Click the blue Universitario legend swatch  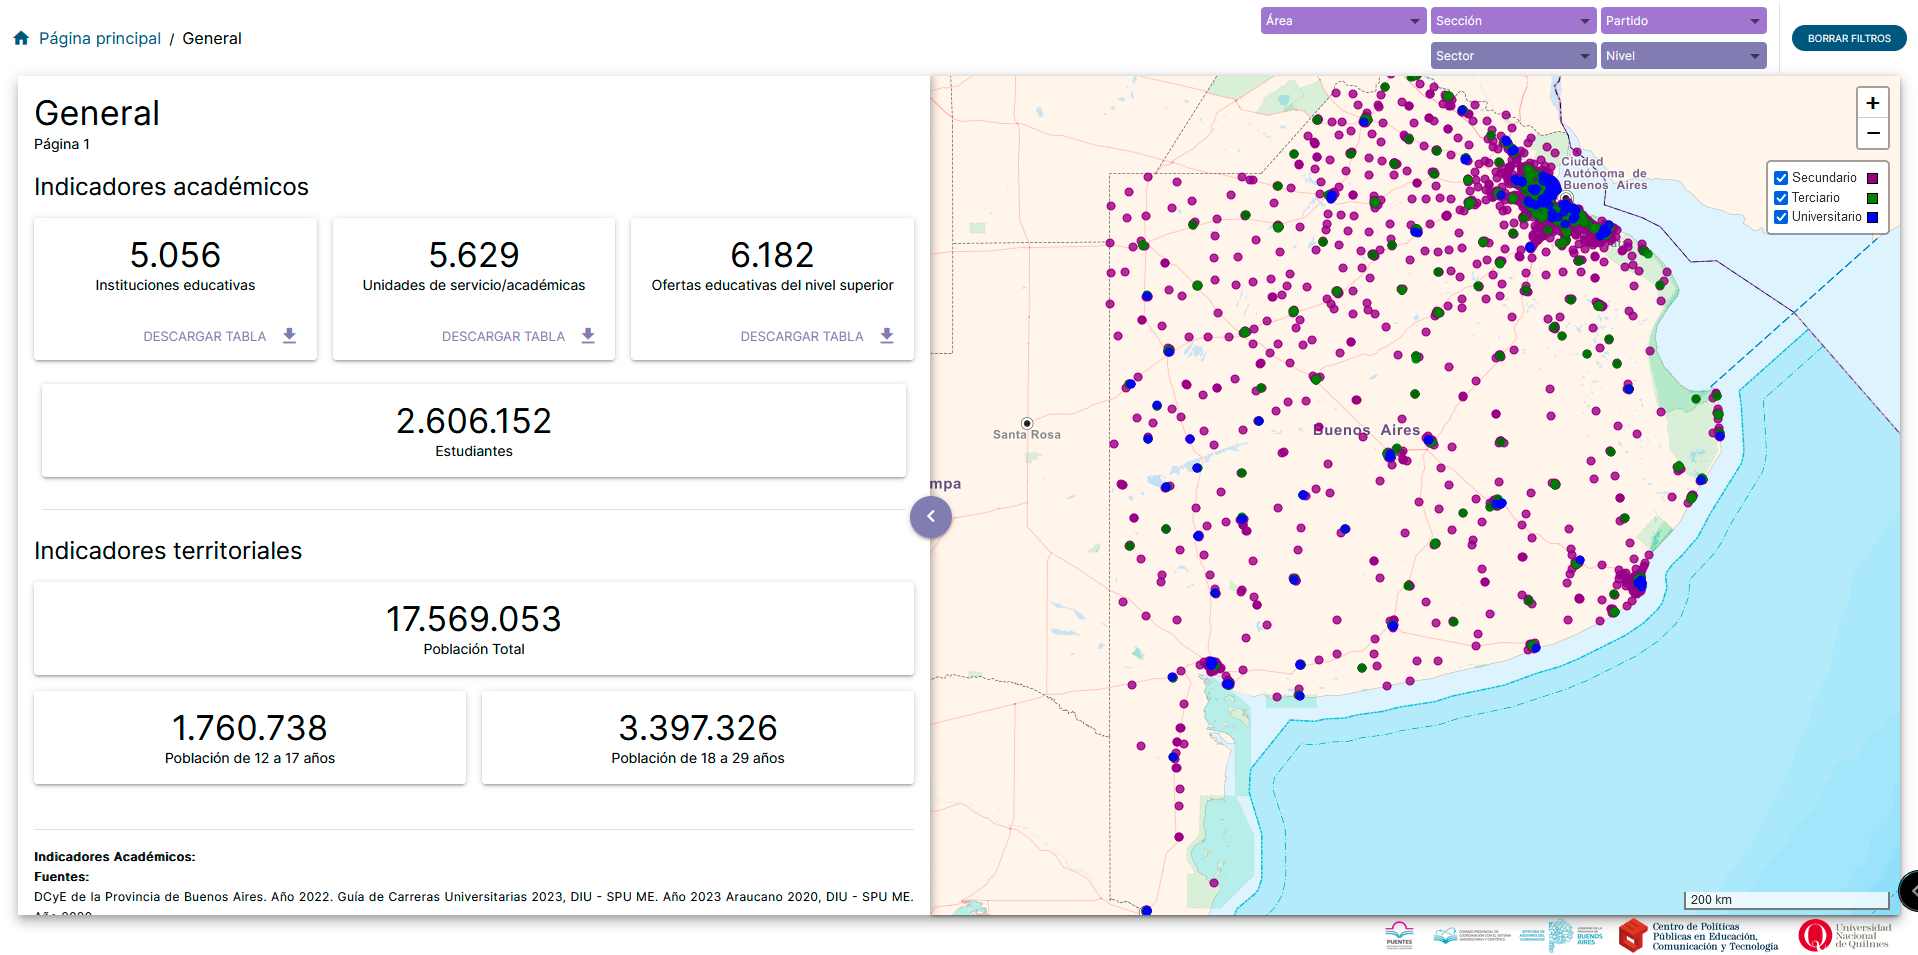1872,217
